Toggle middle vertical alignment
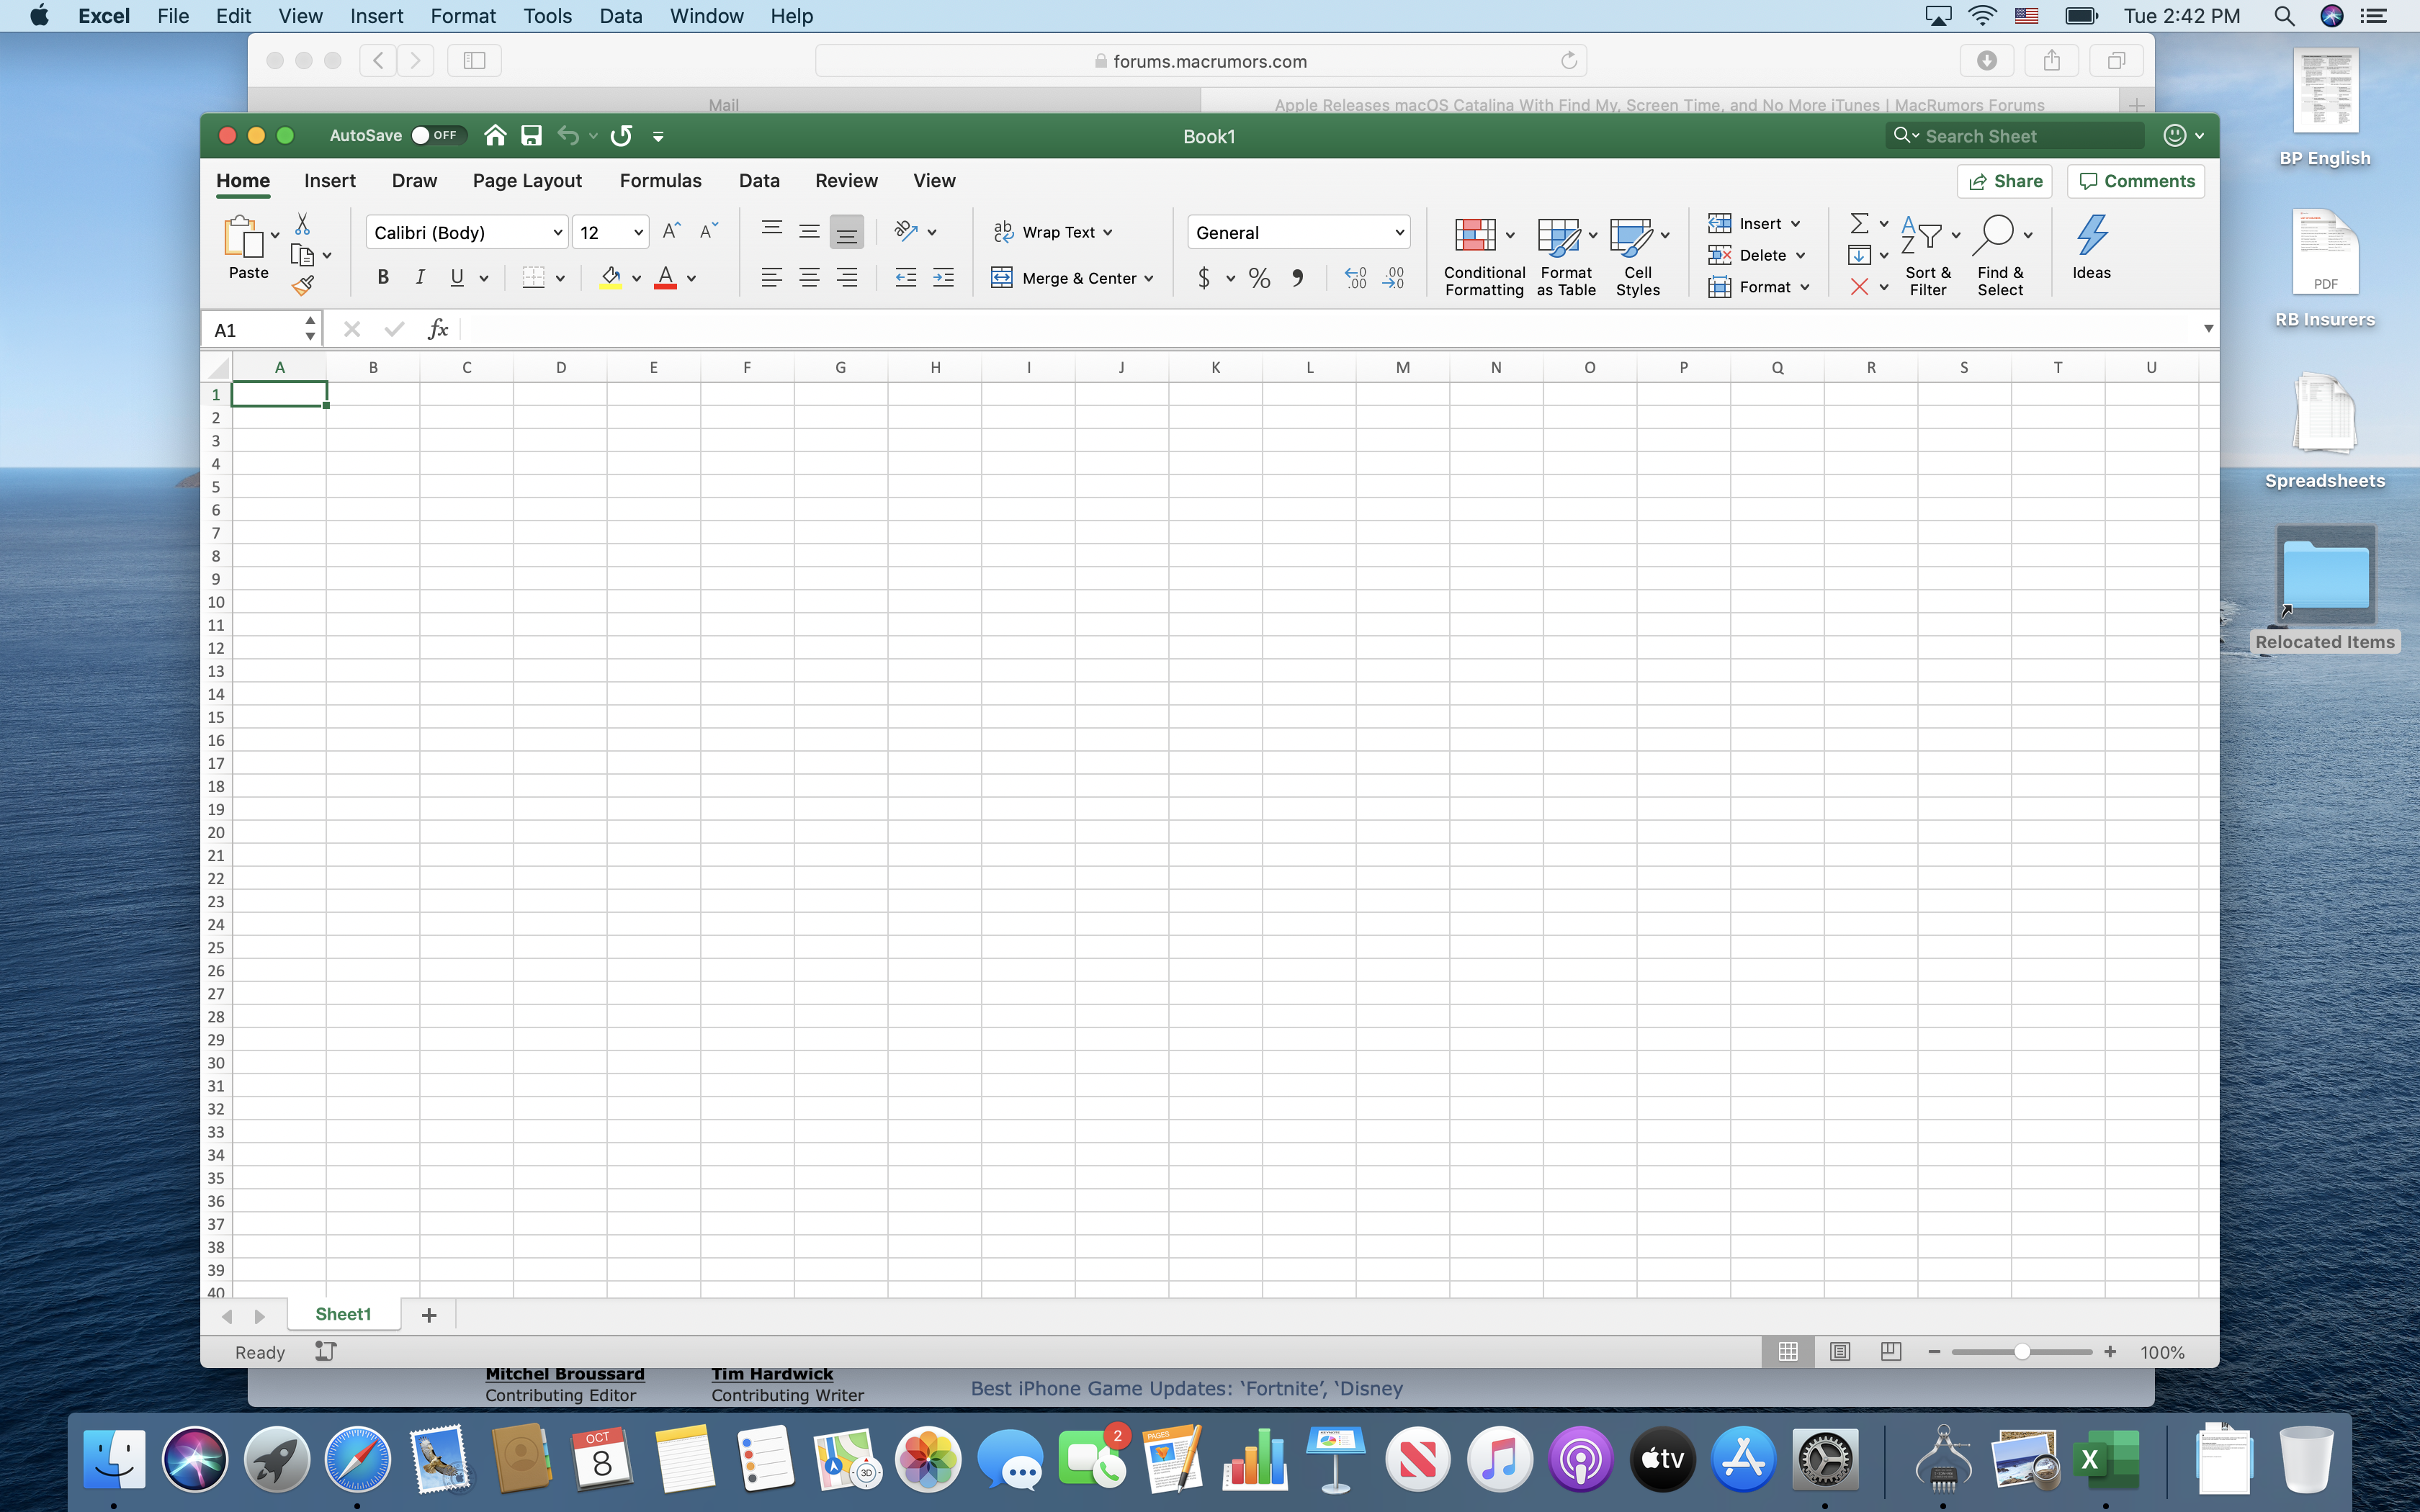 pos(809,231)
